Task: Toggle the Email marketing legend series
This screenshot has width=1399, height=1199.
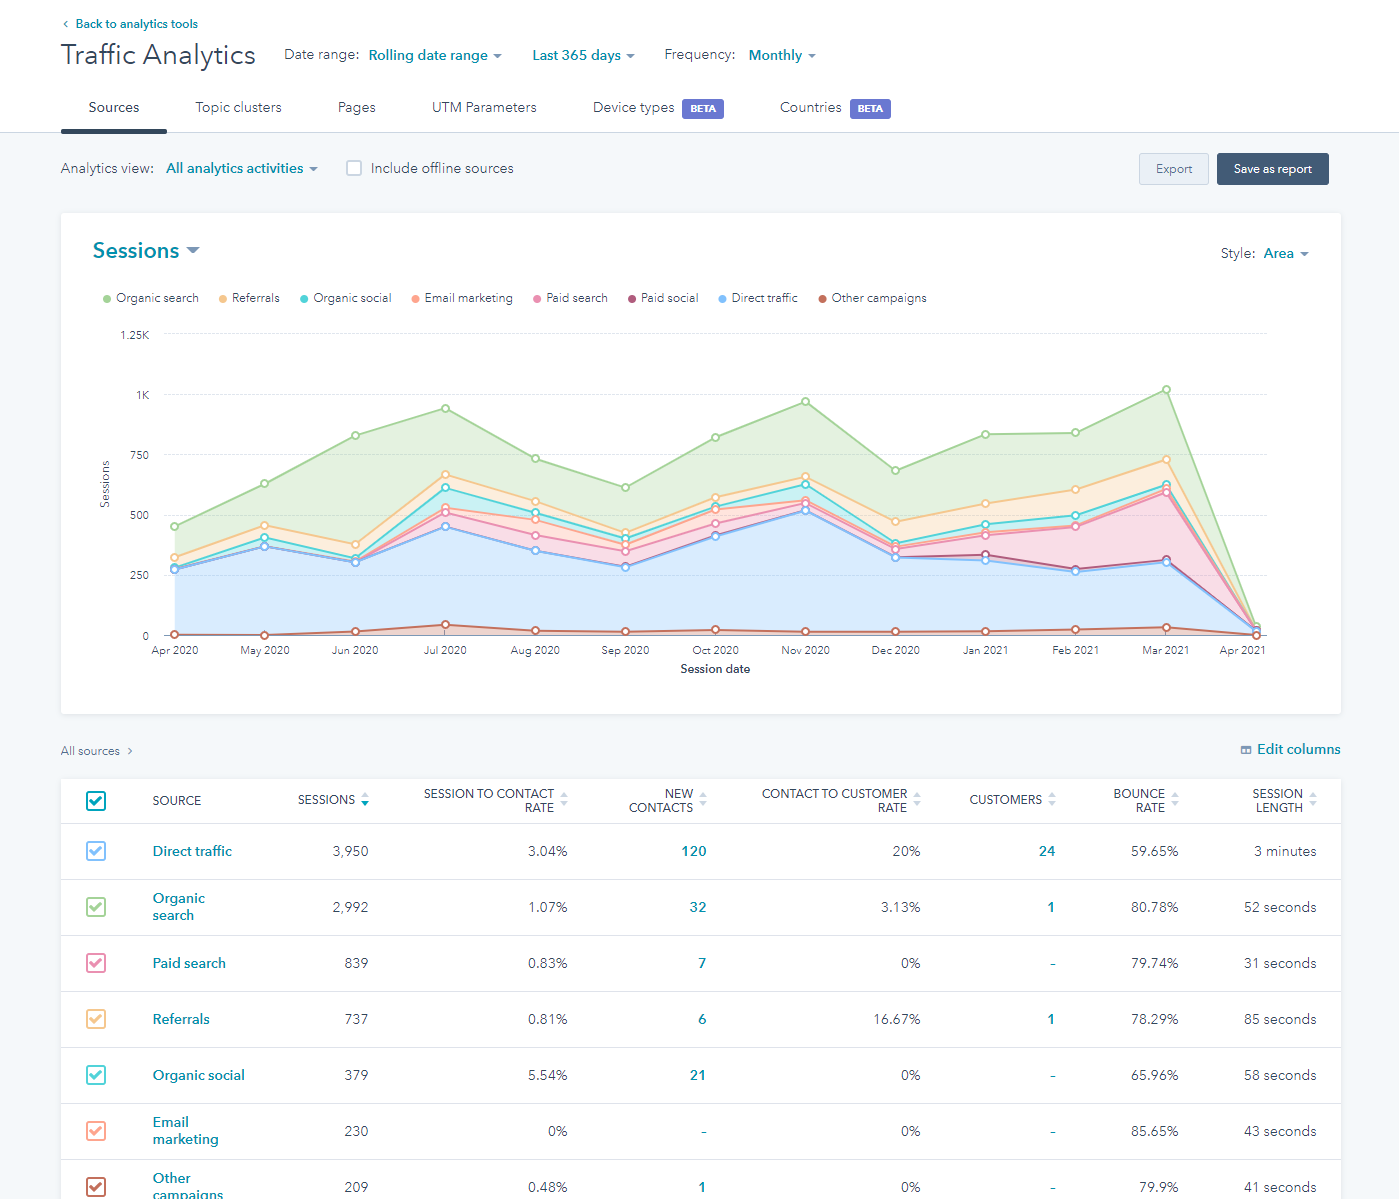Action: 461,298
